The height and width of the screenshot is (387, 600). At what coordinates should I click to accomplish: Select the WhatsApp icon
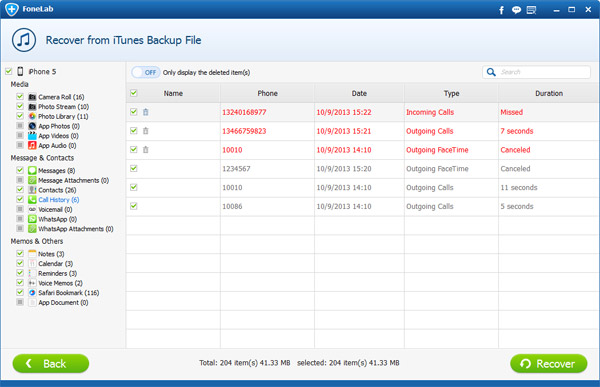(x=32, y=219)
